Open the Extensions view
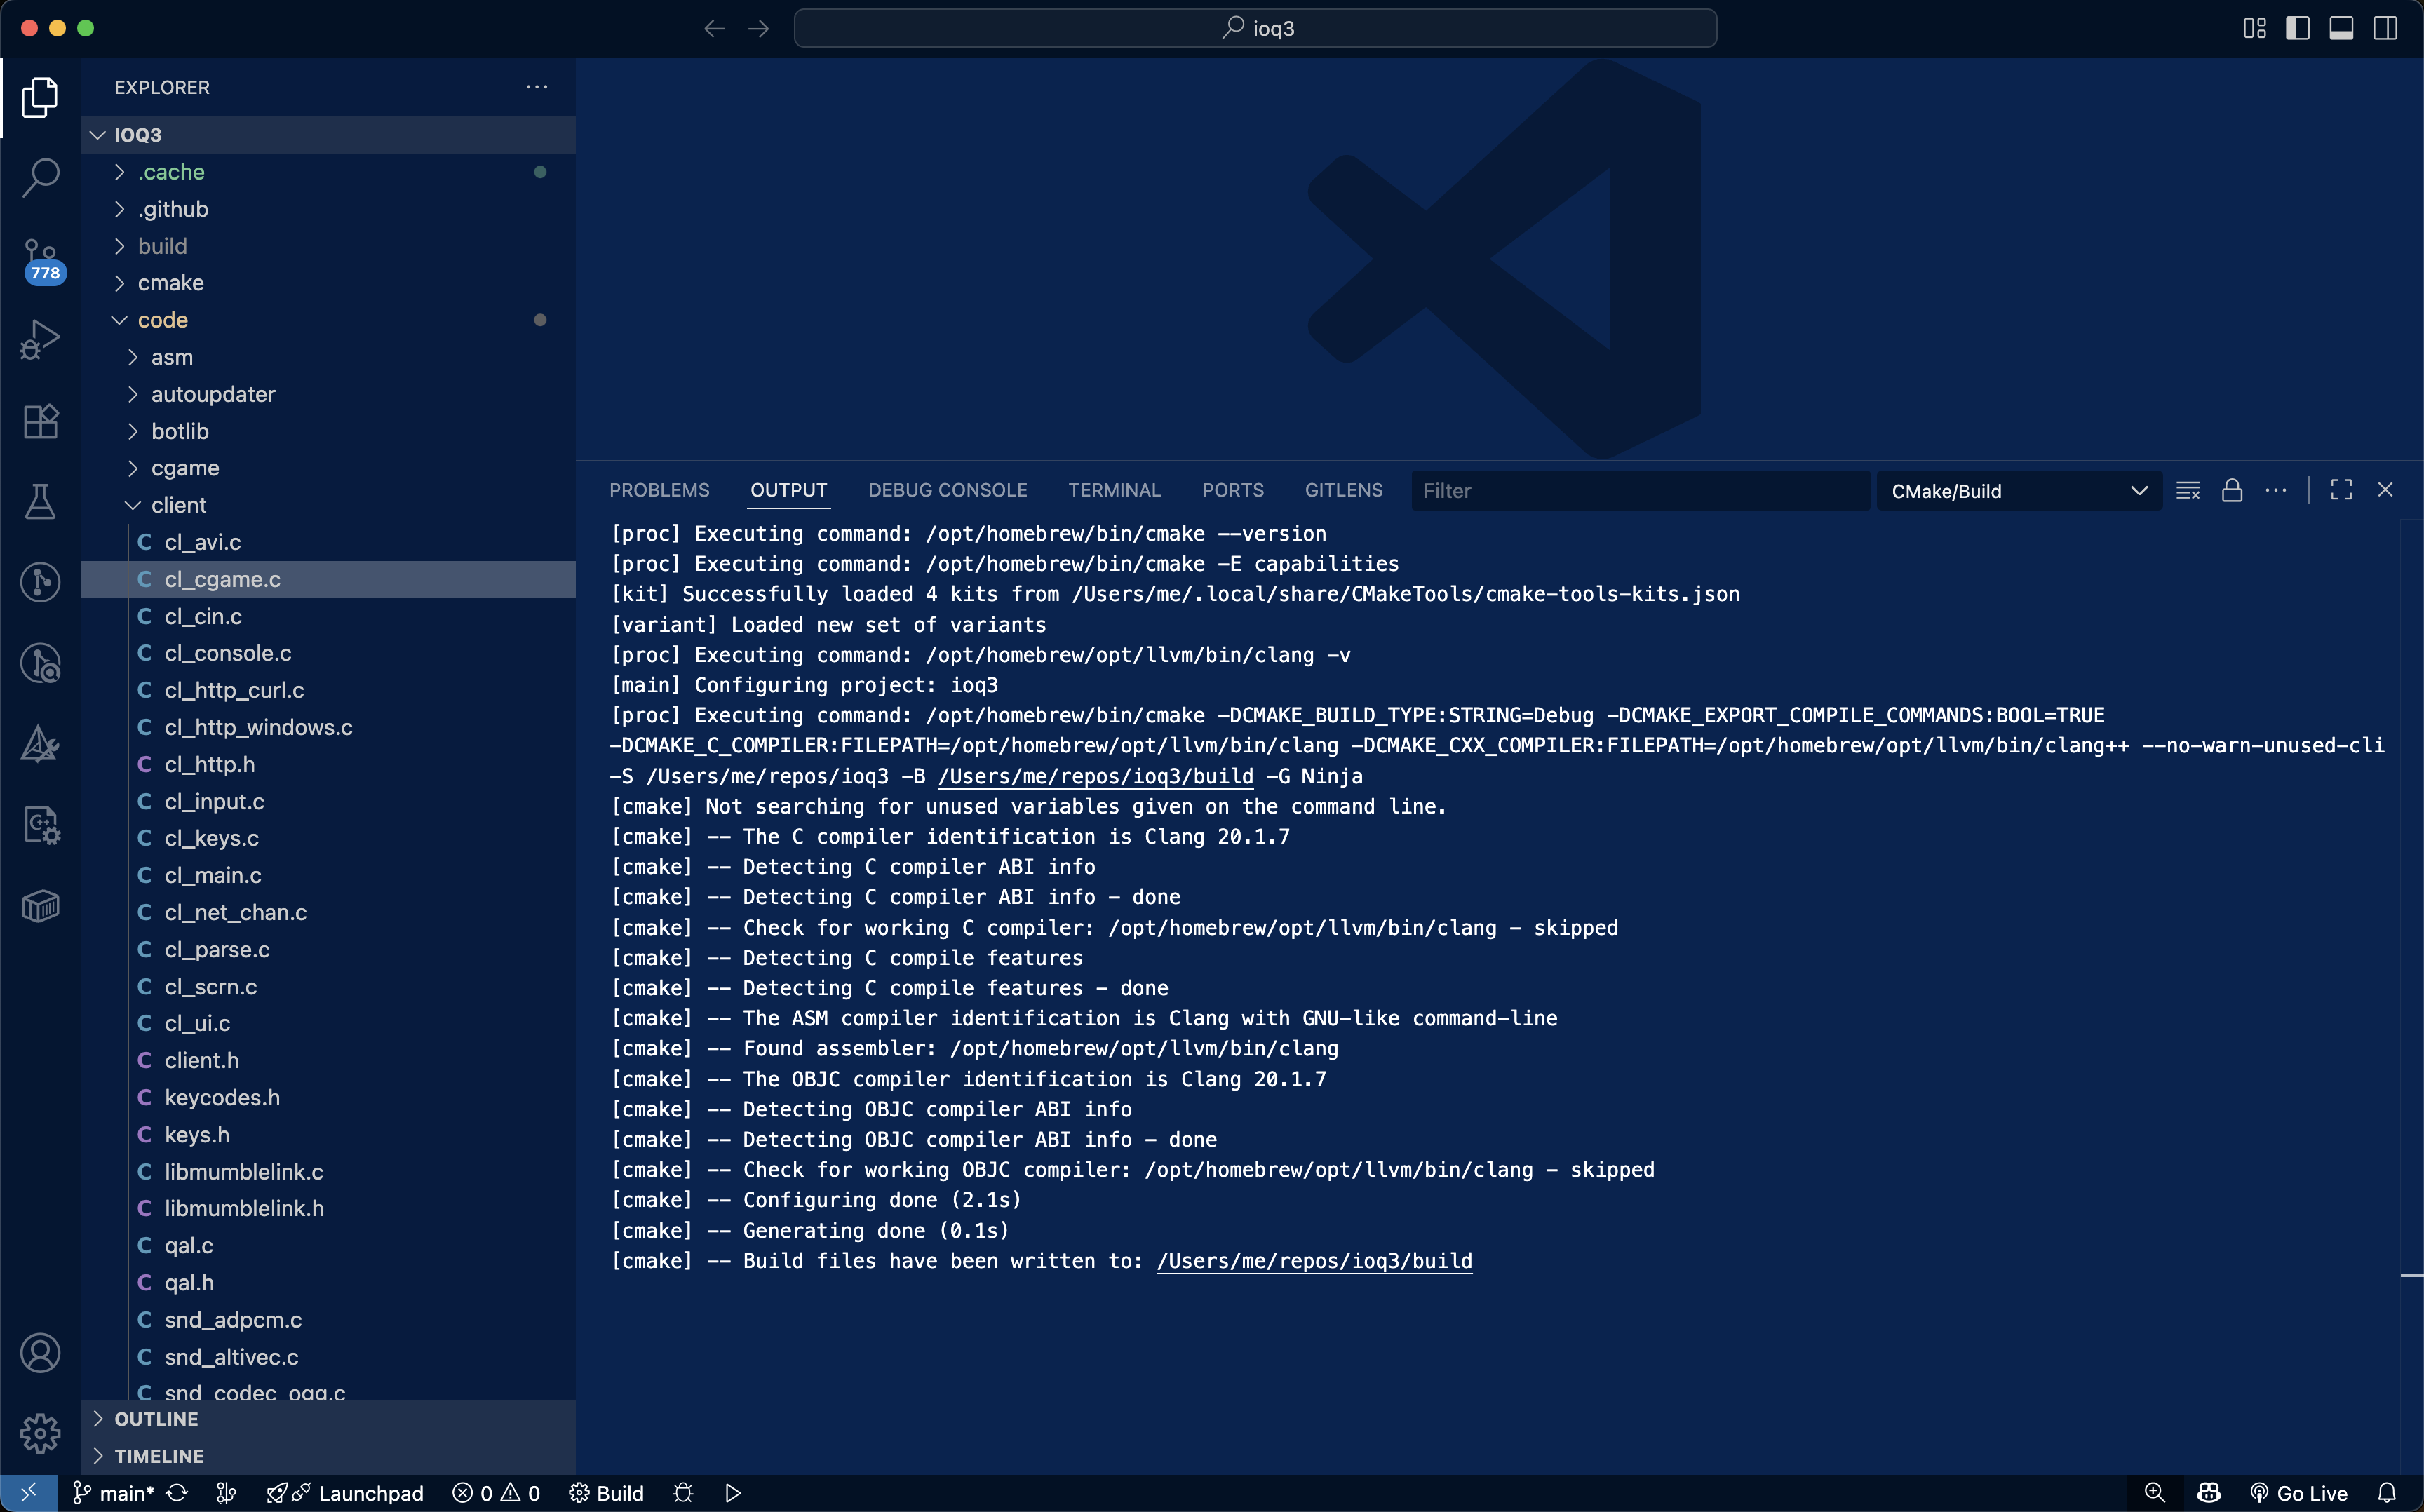Viewport: 2424px width, 1512px height. coord(40,421)
